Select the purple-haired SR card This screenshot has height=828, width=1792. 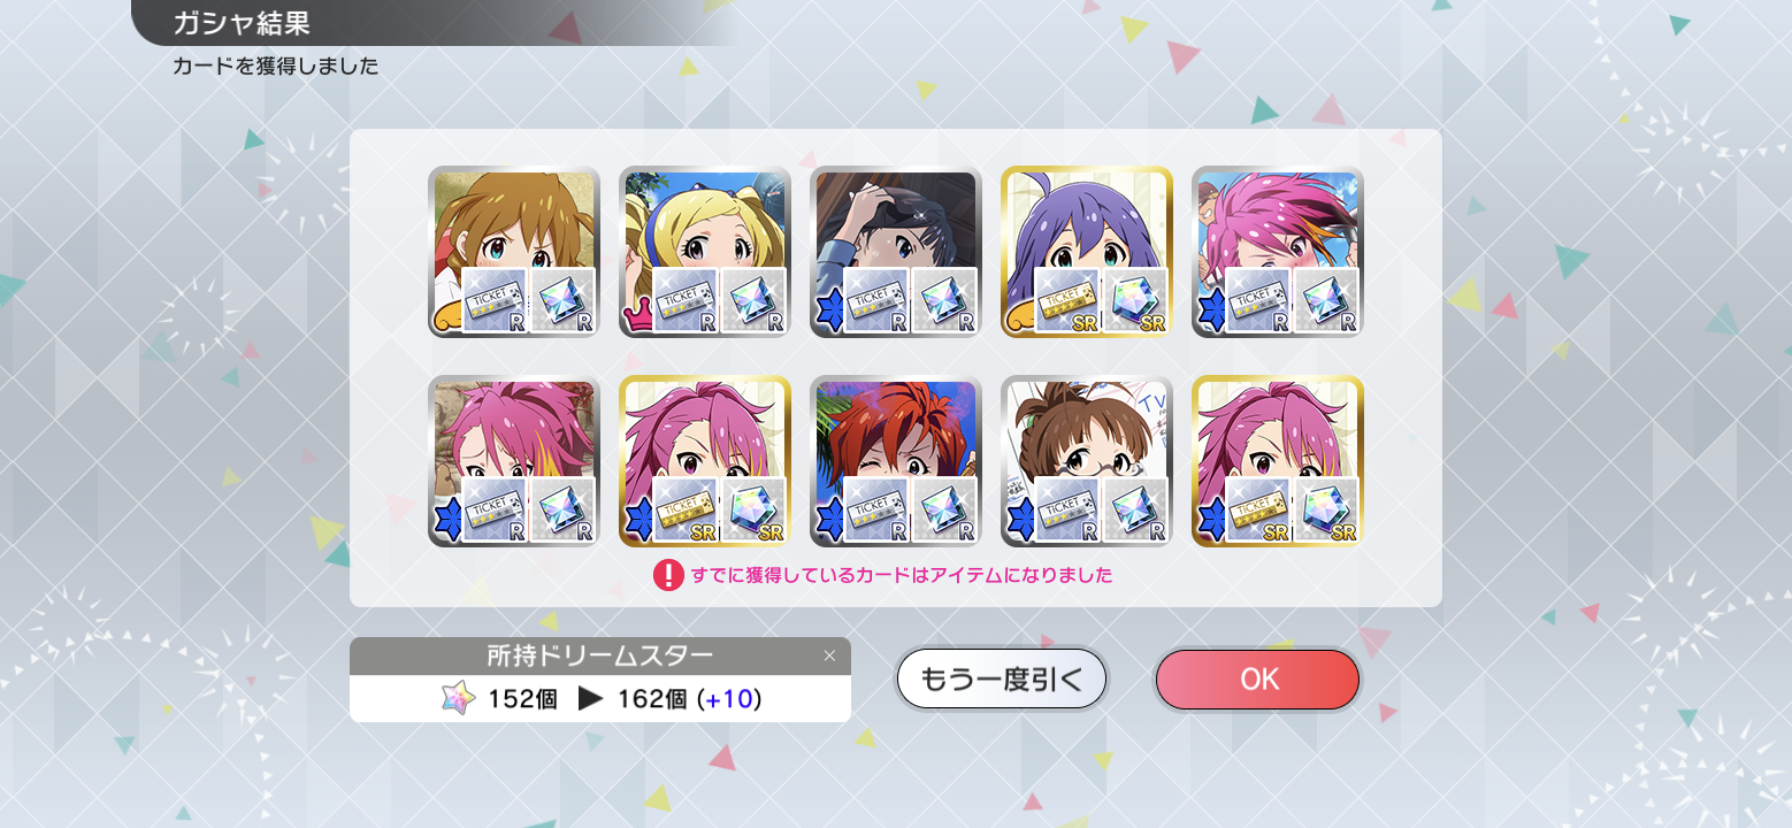point(1087,252)
